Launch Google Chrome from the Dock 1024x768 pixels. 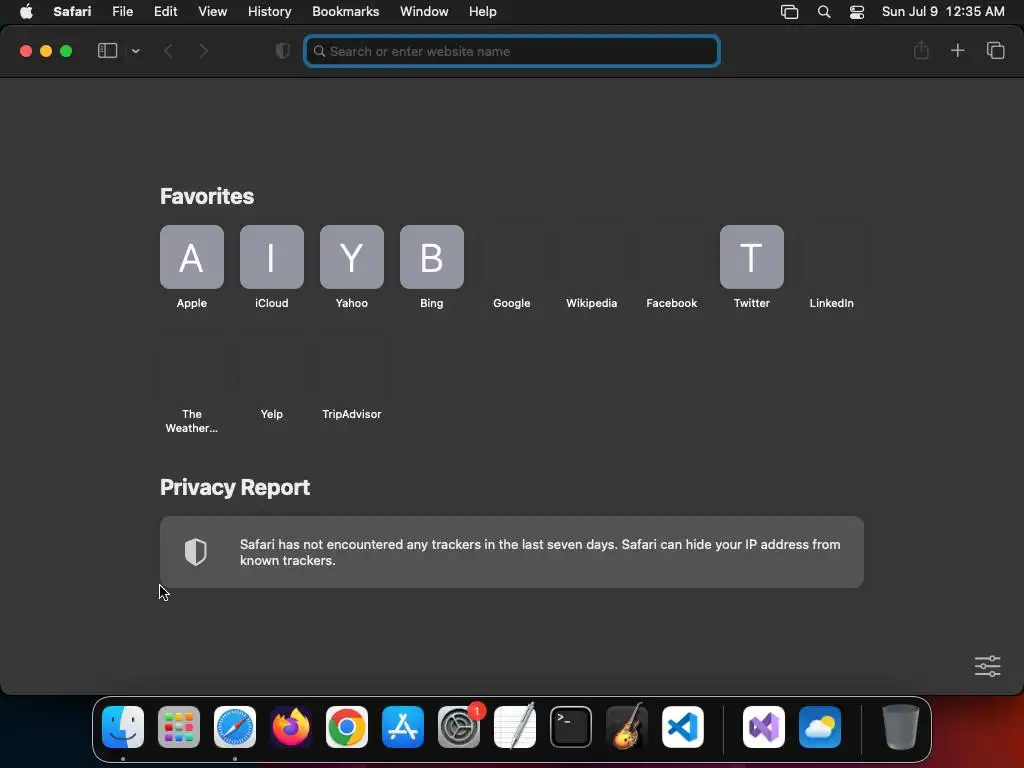(x=347, y=727)
